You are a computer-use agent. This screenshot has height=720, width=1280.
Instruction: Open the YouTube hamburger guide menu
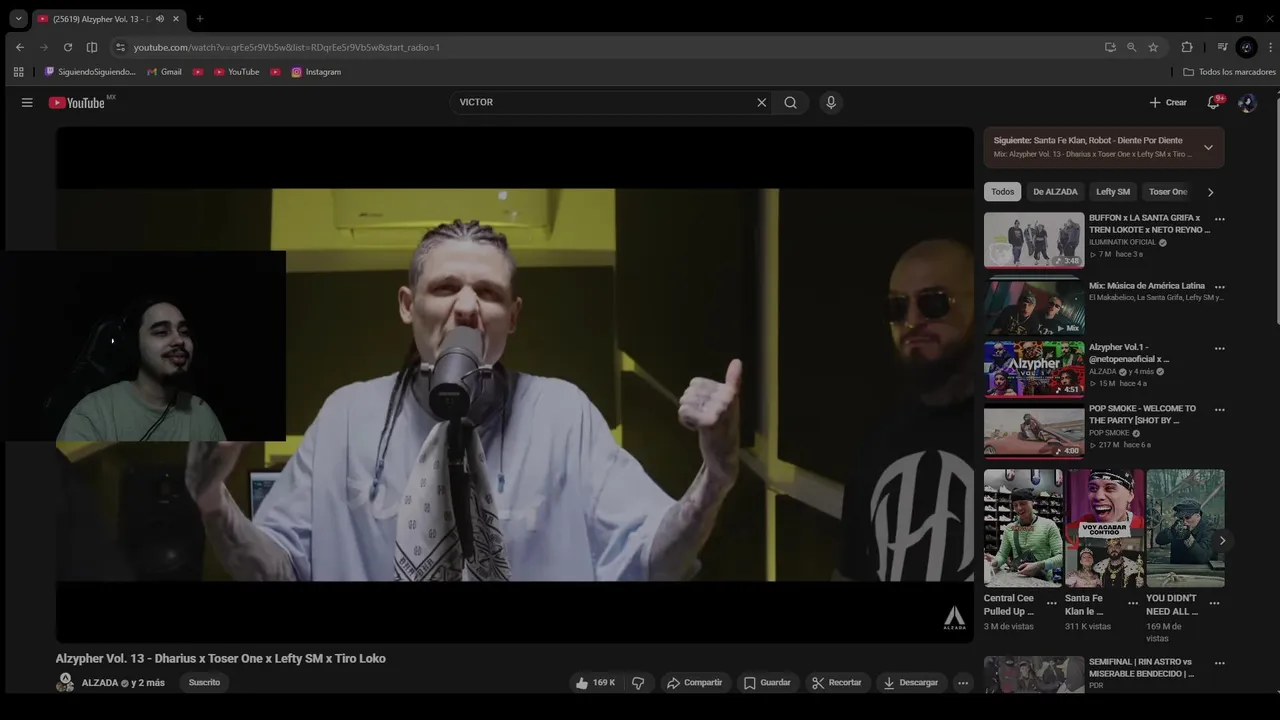(x=27, y=102)
